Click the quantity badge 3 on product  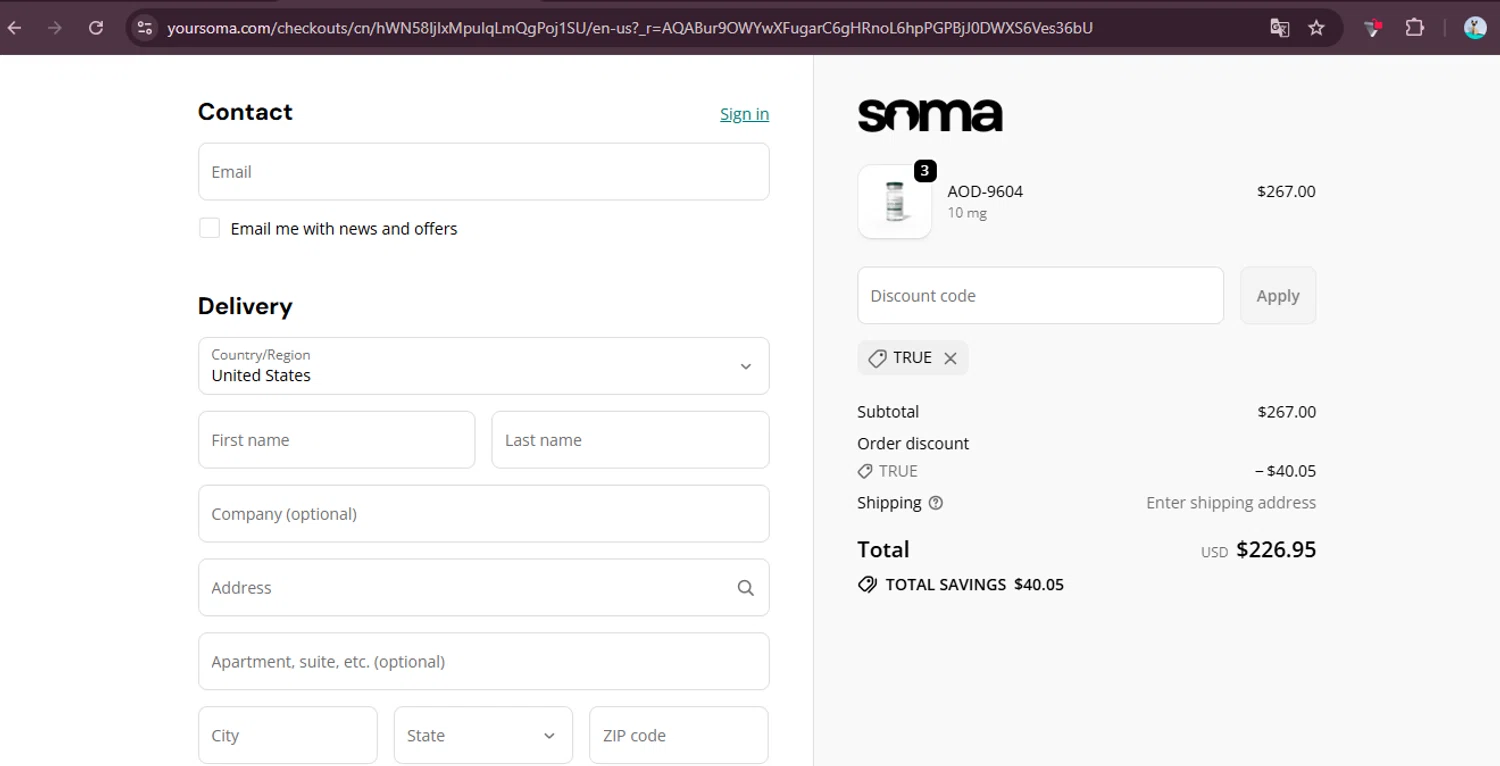click(x=925, y=171)
